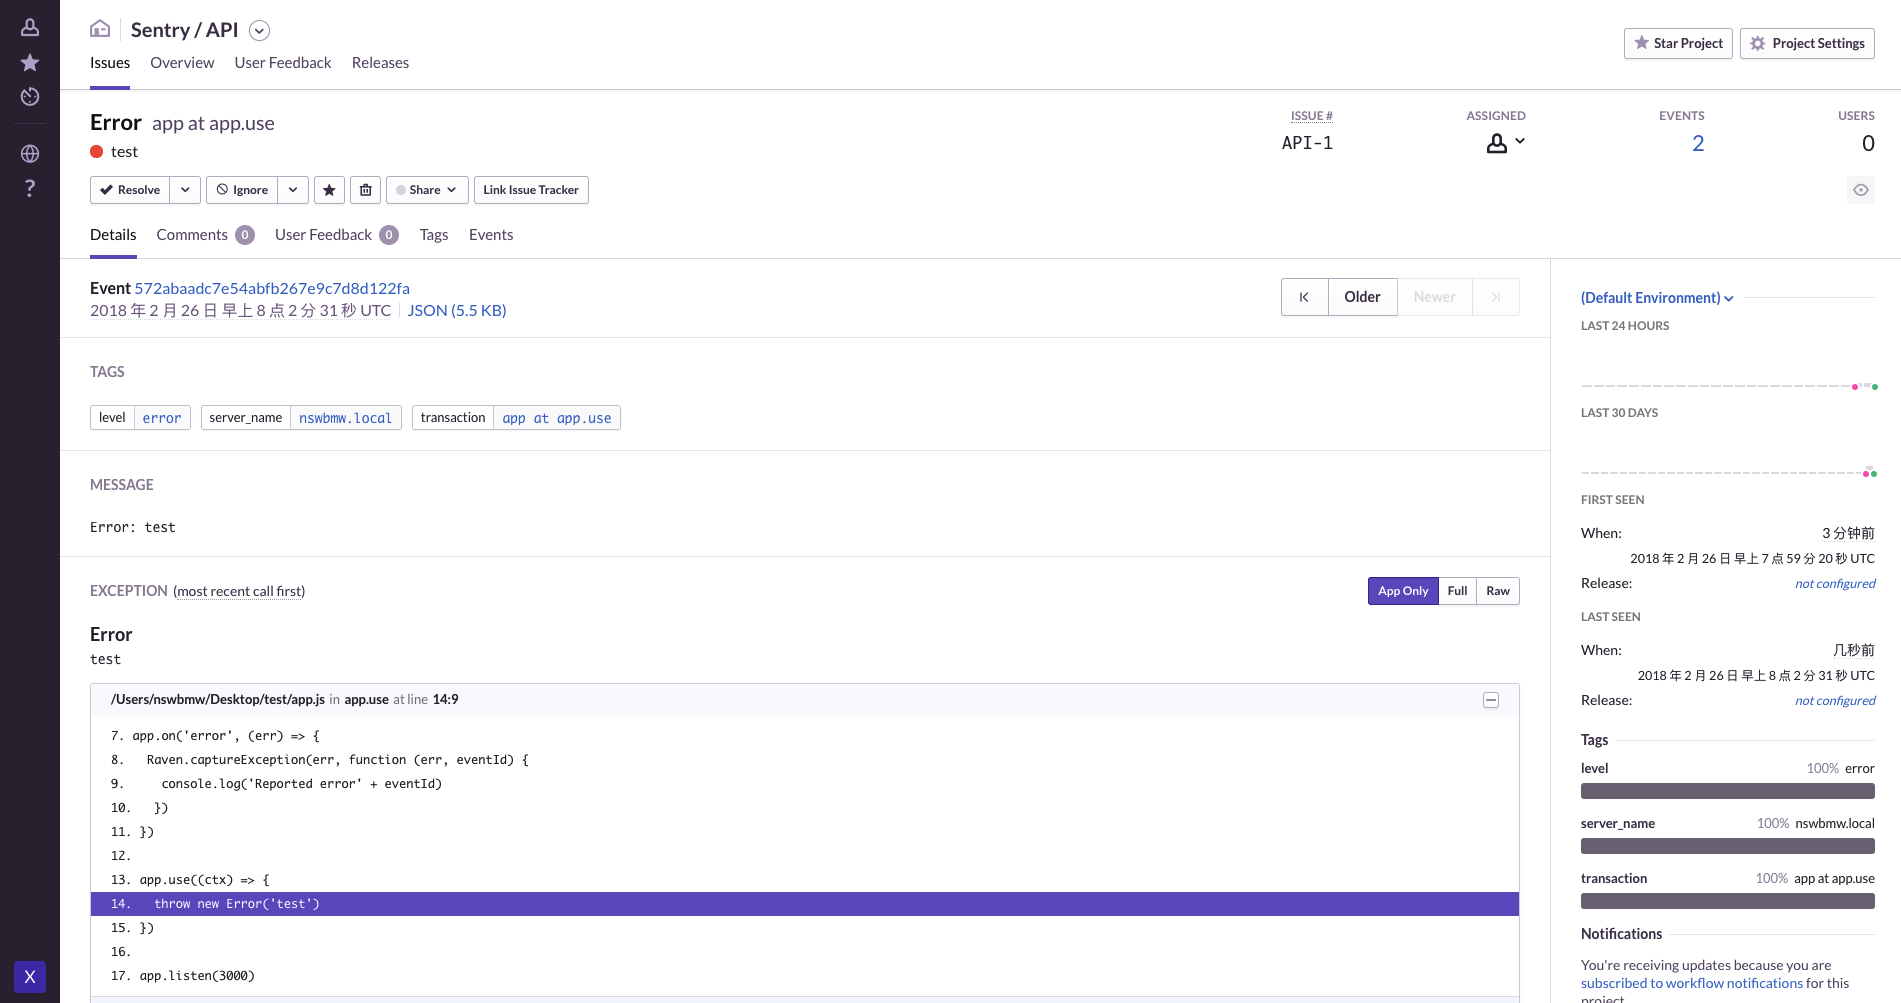Click the globe icon in the sidebar
The height and width of the screenshot is (1003, 1901).
tap(30, 153)
